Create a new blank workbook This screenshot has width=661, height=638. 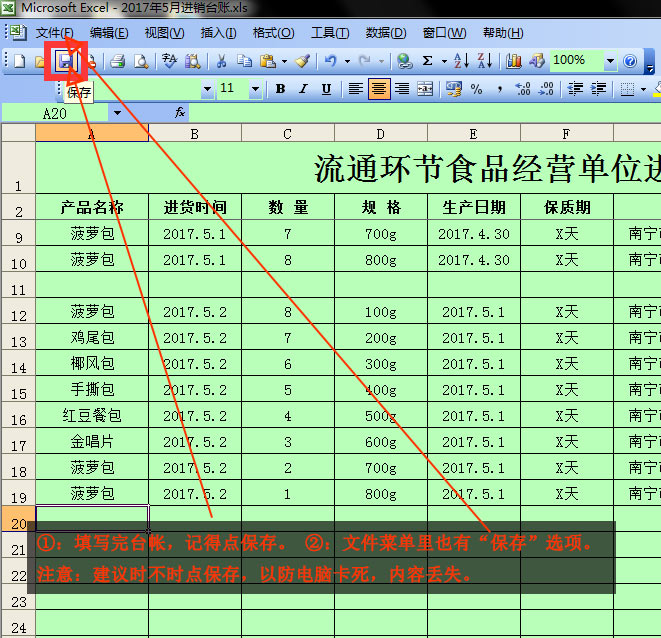(19, 61)
